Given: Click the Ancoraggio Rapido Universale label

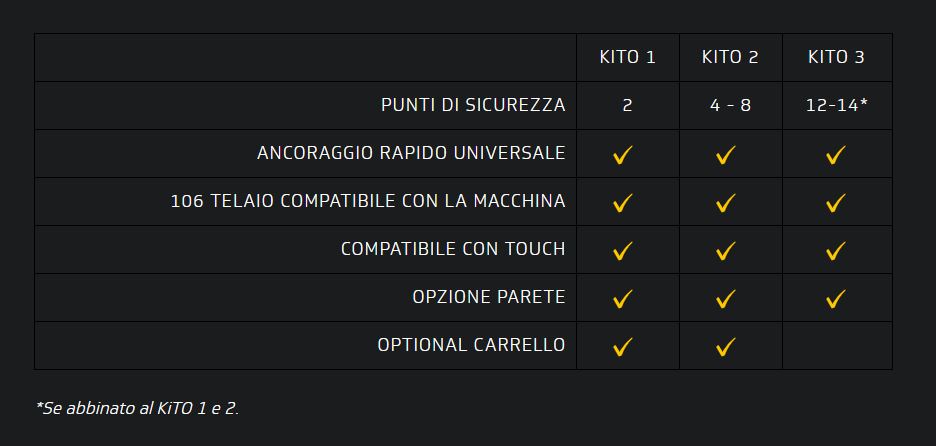Looking at the screenshot, I should (411, 153).
